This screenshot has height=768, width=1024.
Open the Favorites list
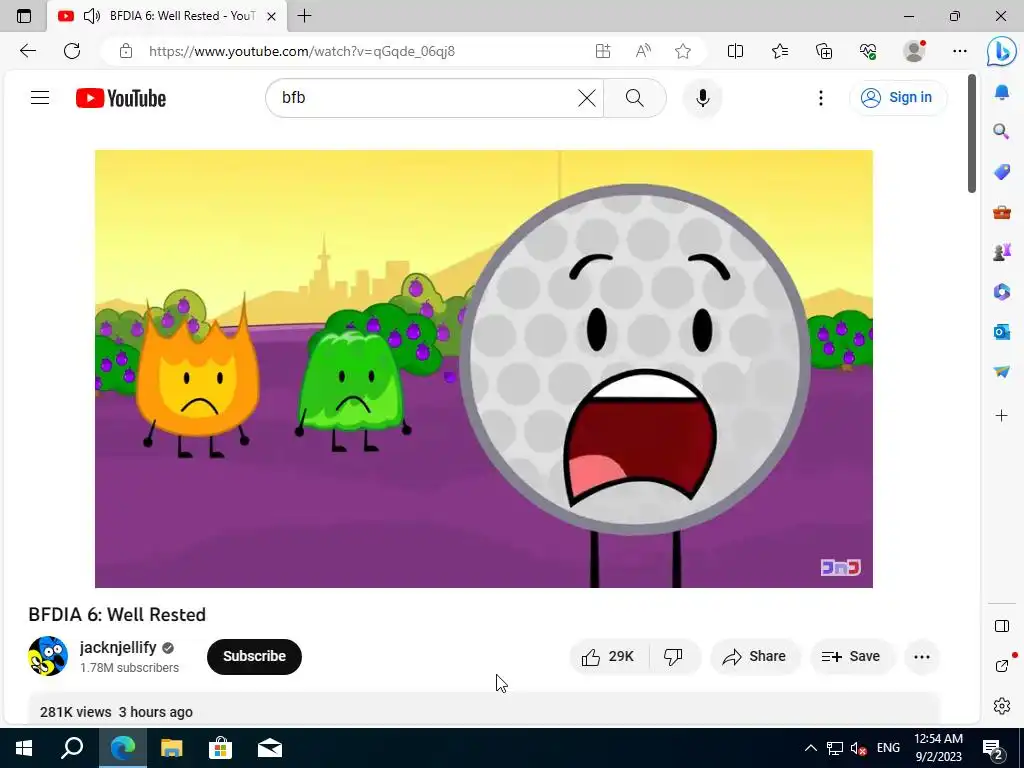(x=780, y=51)
